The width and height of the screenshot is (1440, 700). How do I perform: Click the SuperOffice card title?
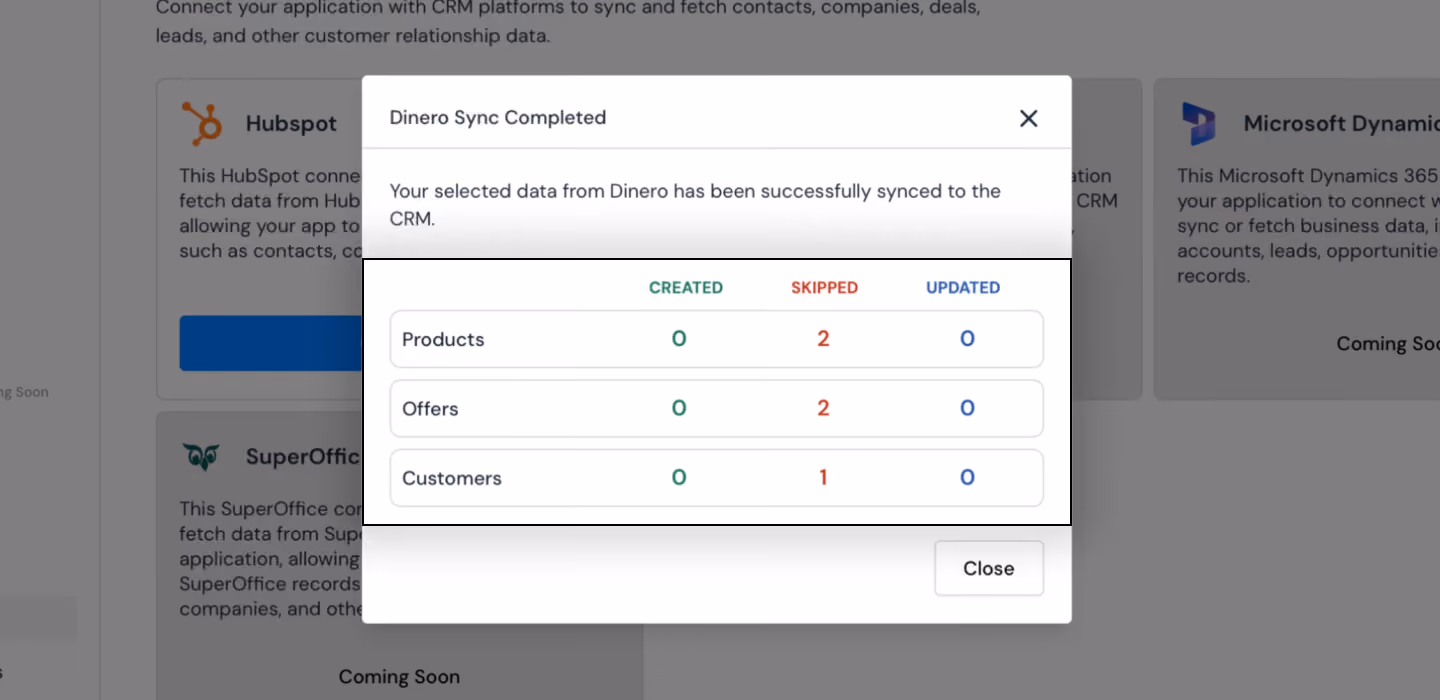pyautogui.click(x=303, y=457)
